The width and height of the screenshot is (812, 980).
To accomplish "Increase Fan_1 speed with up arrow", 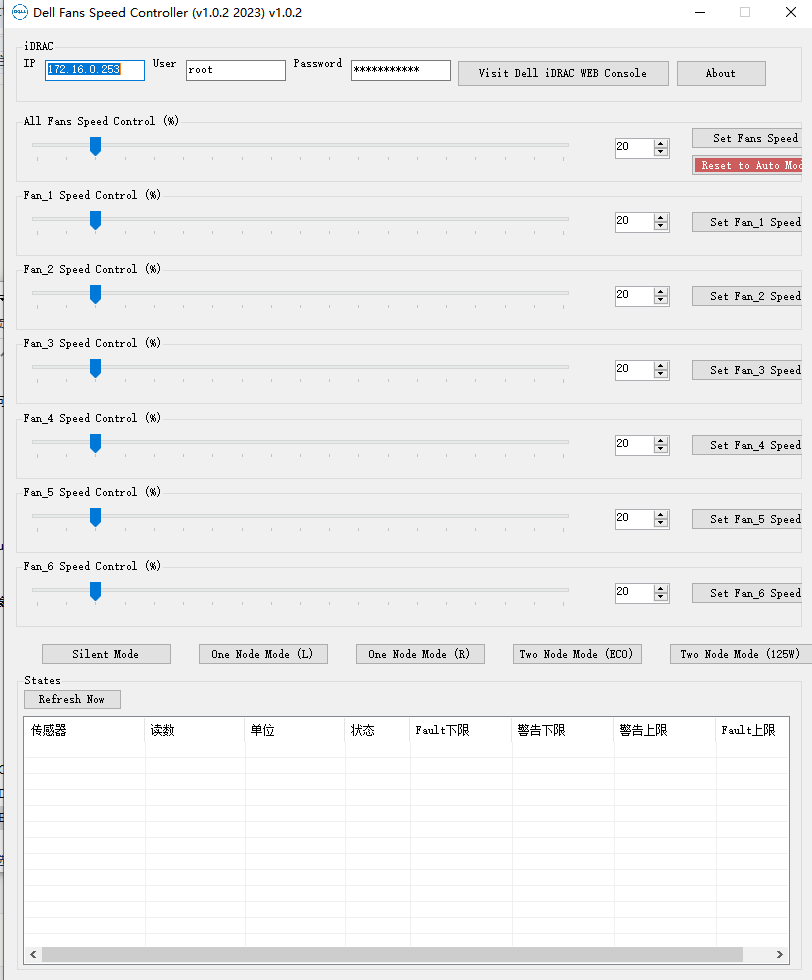I will pyautogui.click(x=661, y=218).
